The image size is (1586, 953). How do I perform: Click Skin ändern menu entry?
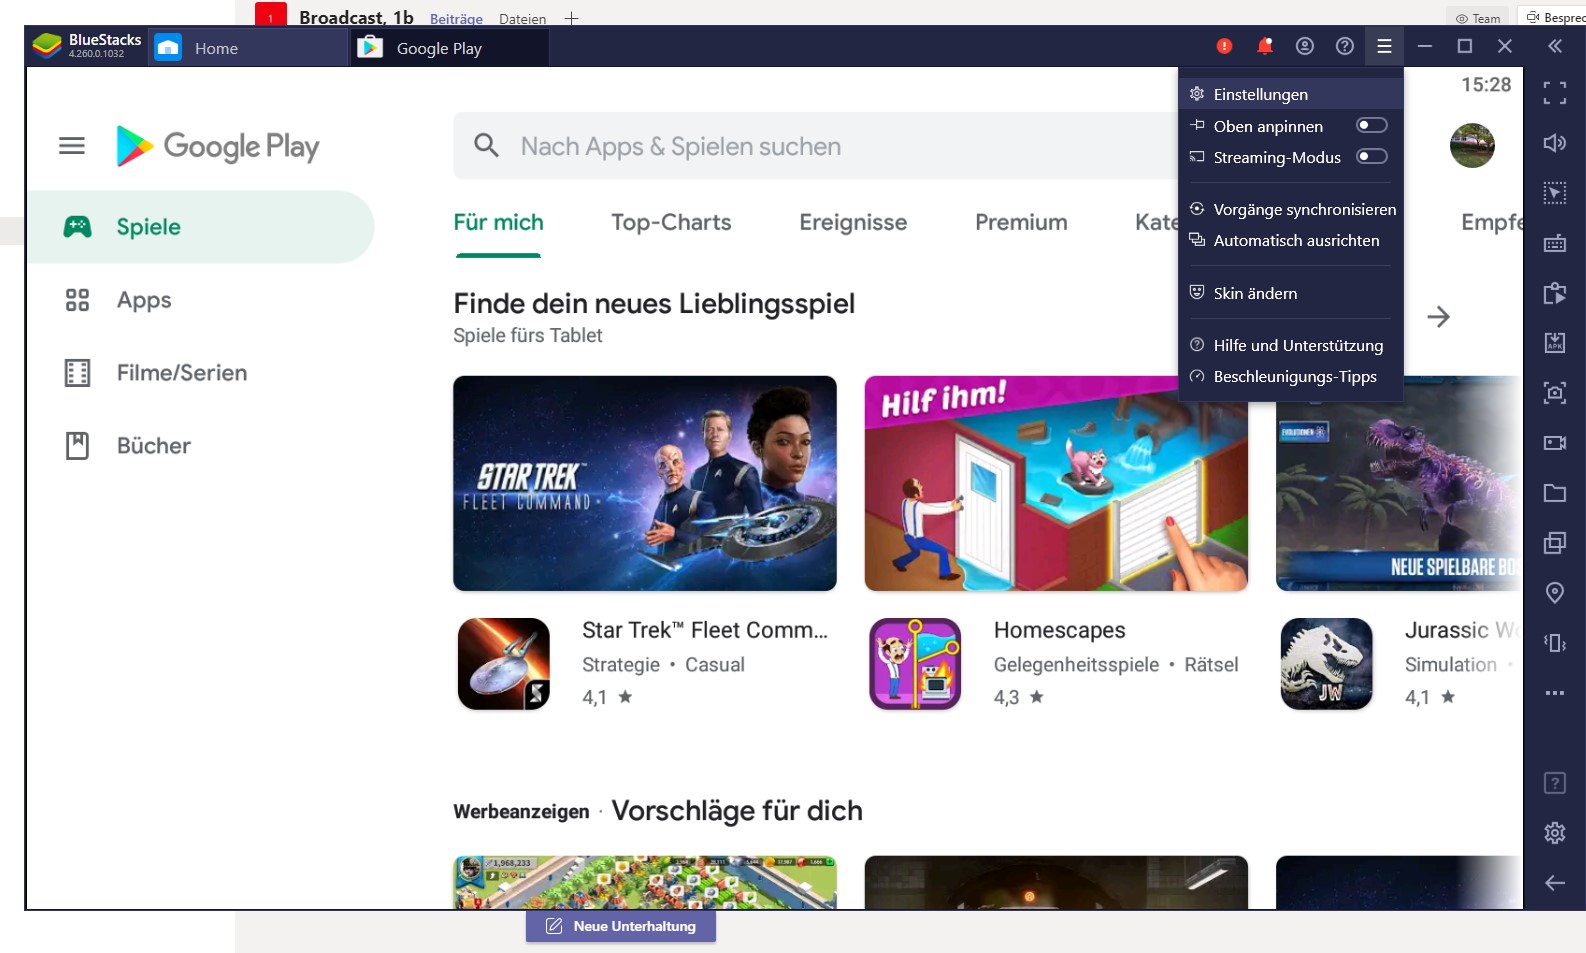1255,293
